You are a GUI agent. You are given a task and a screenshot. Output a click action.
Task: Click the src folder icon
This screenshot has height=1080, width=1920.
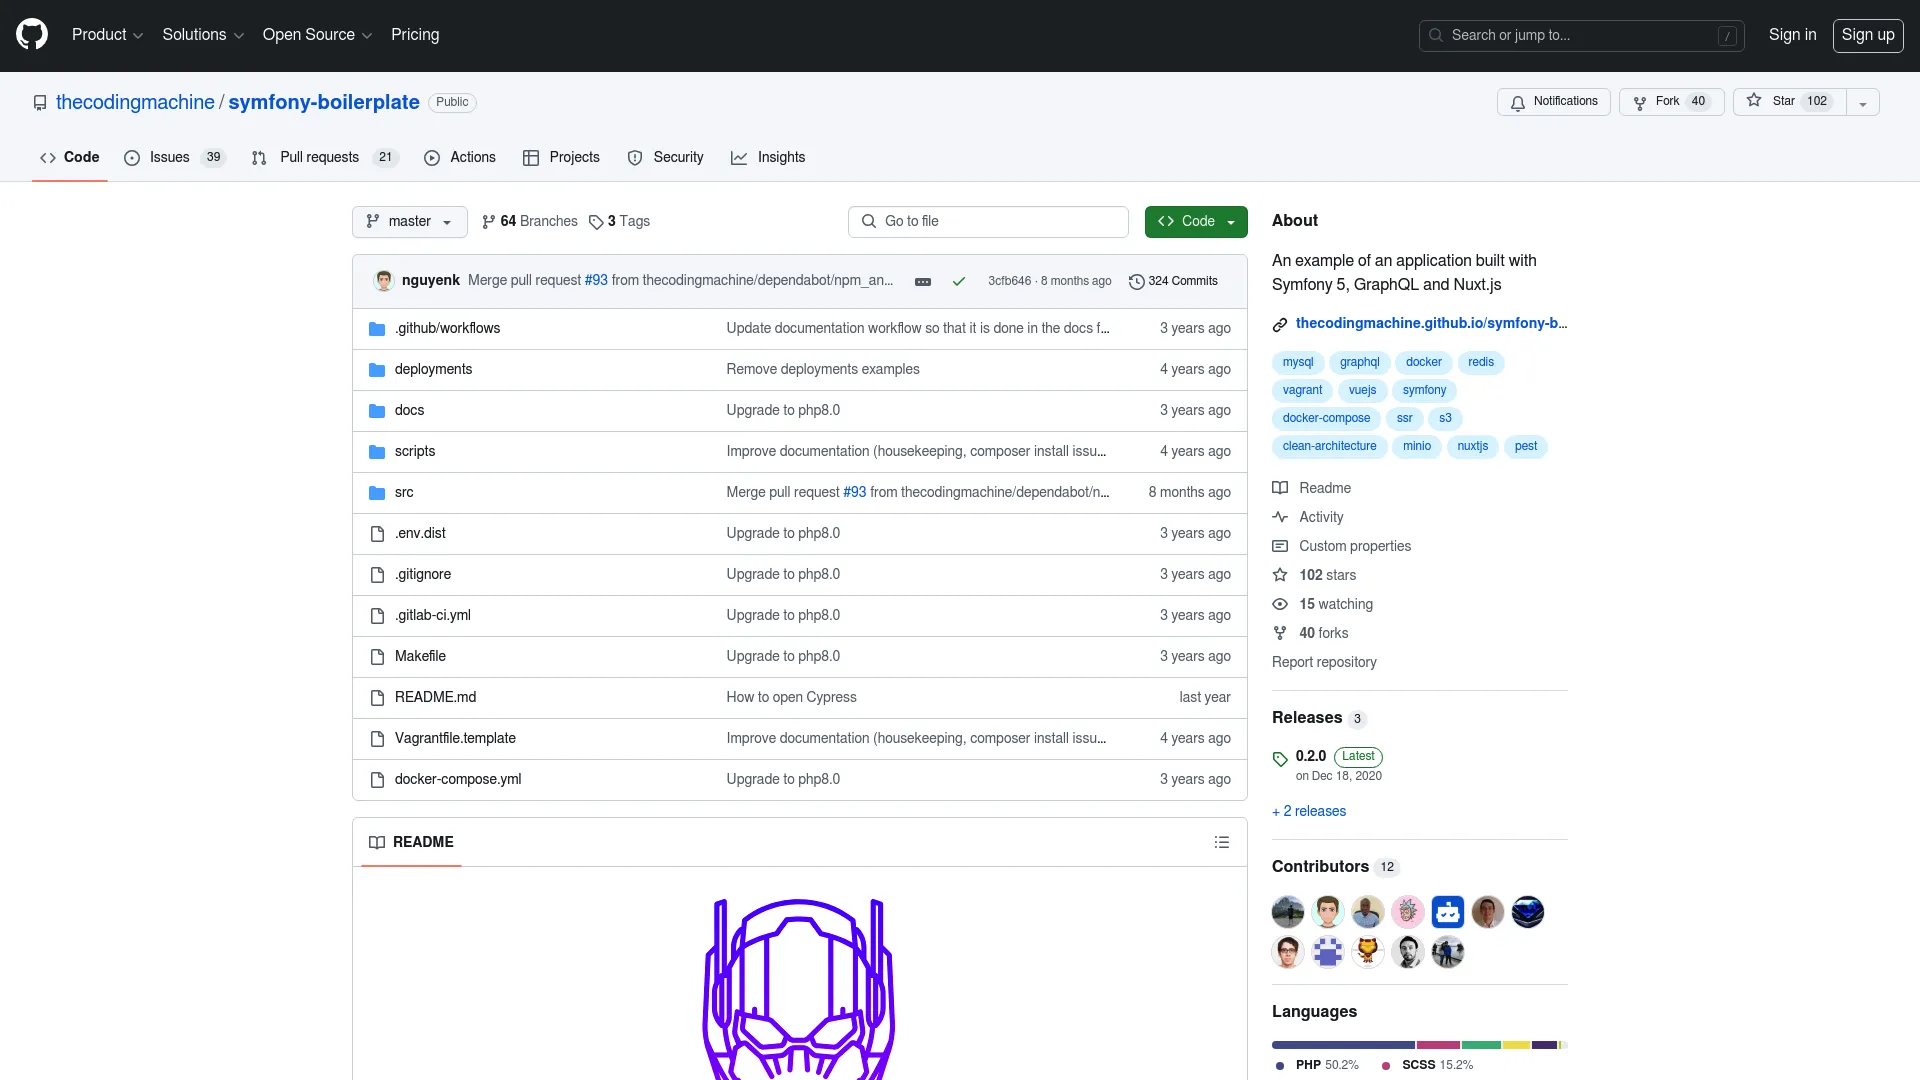(x=377, y=493)
